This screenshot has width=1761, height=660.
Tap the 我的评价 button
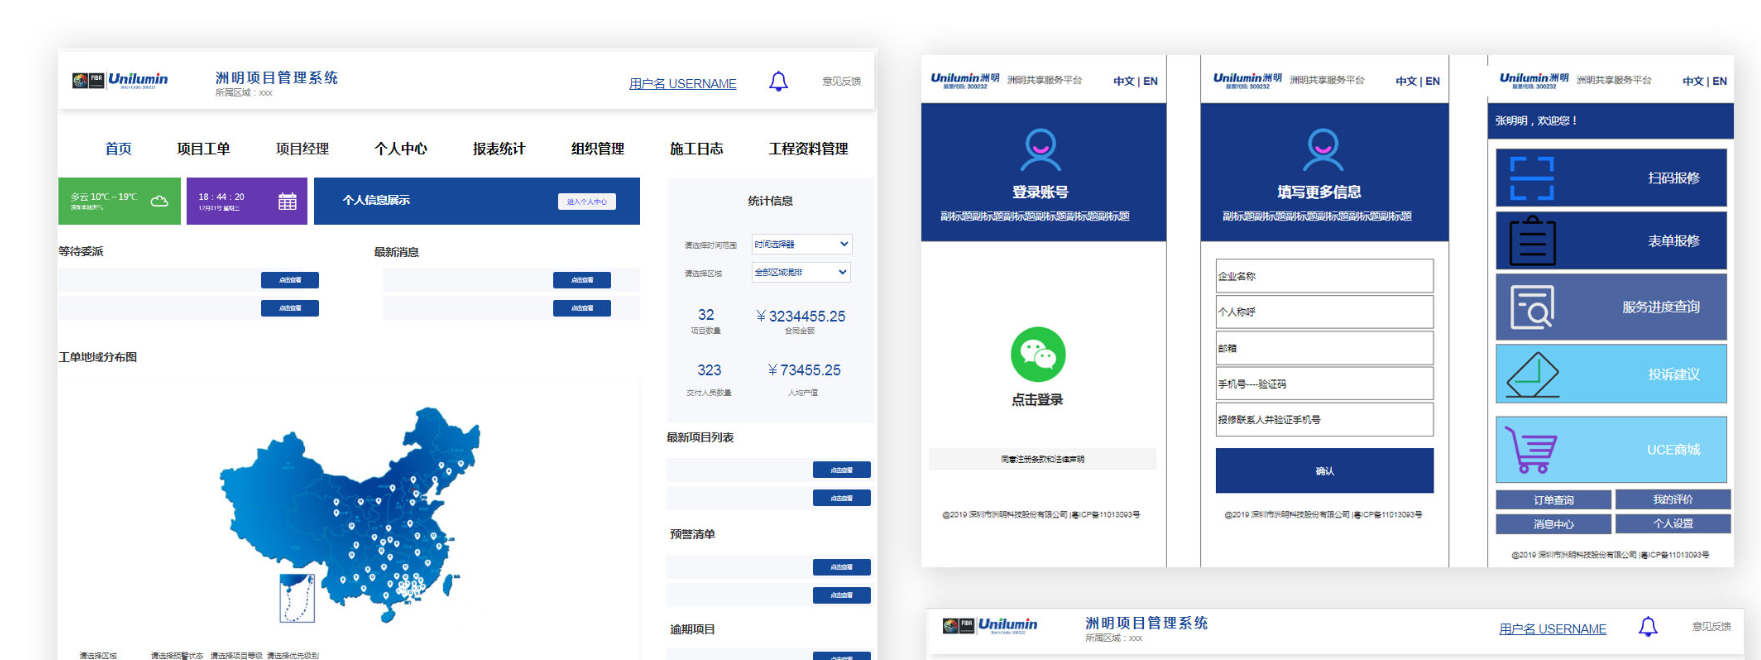1673,499
